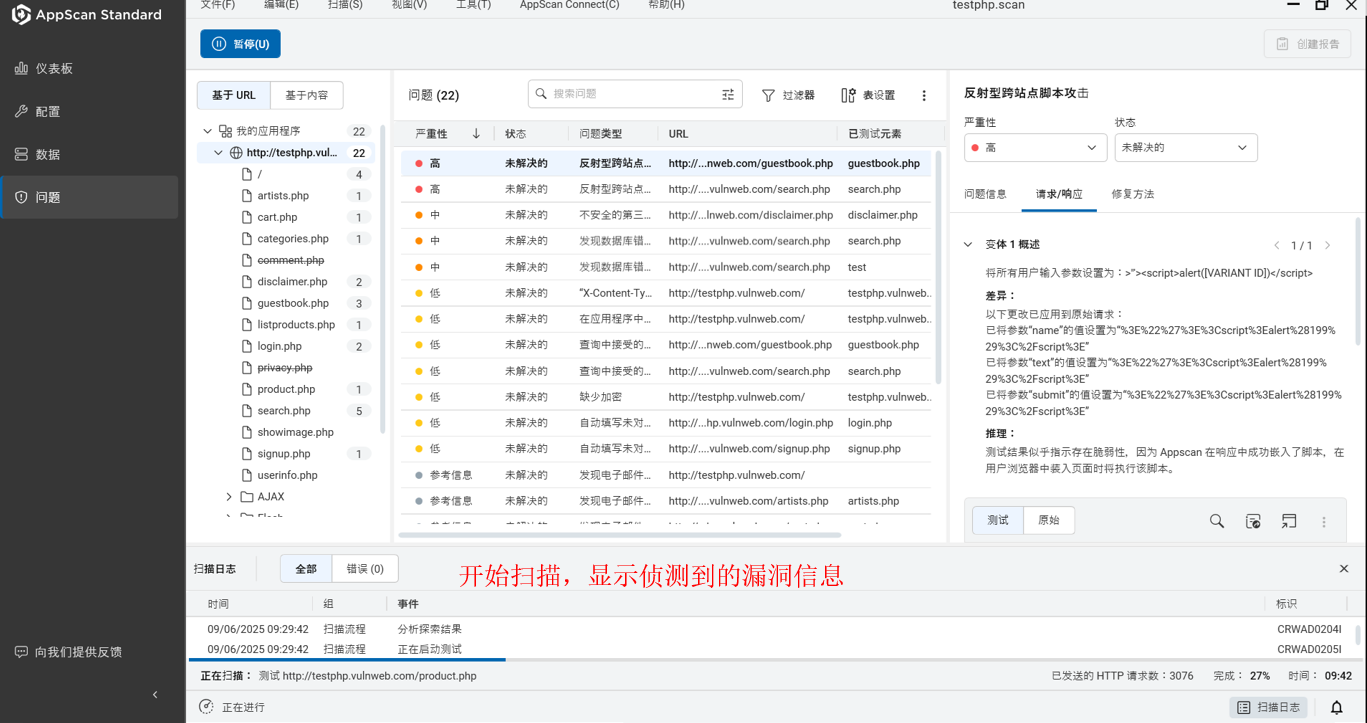Toggle the 基于 URL view
The height and width of the screenshot is (723, 1367).
click(x=234, y=95)
